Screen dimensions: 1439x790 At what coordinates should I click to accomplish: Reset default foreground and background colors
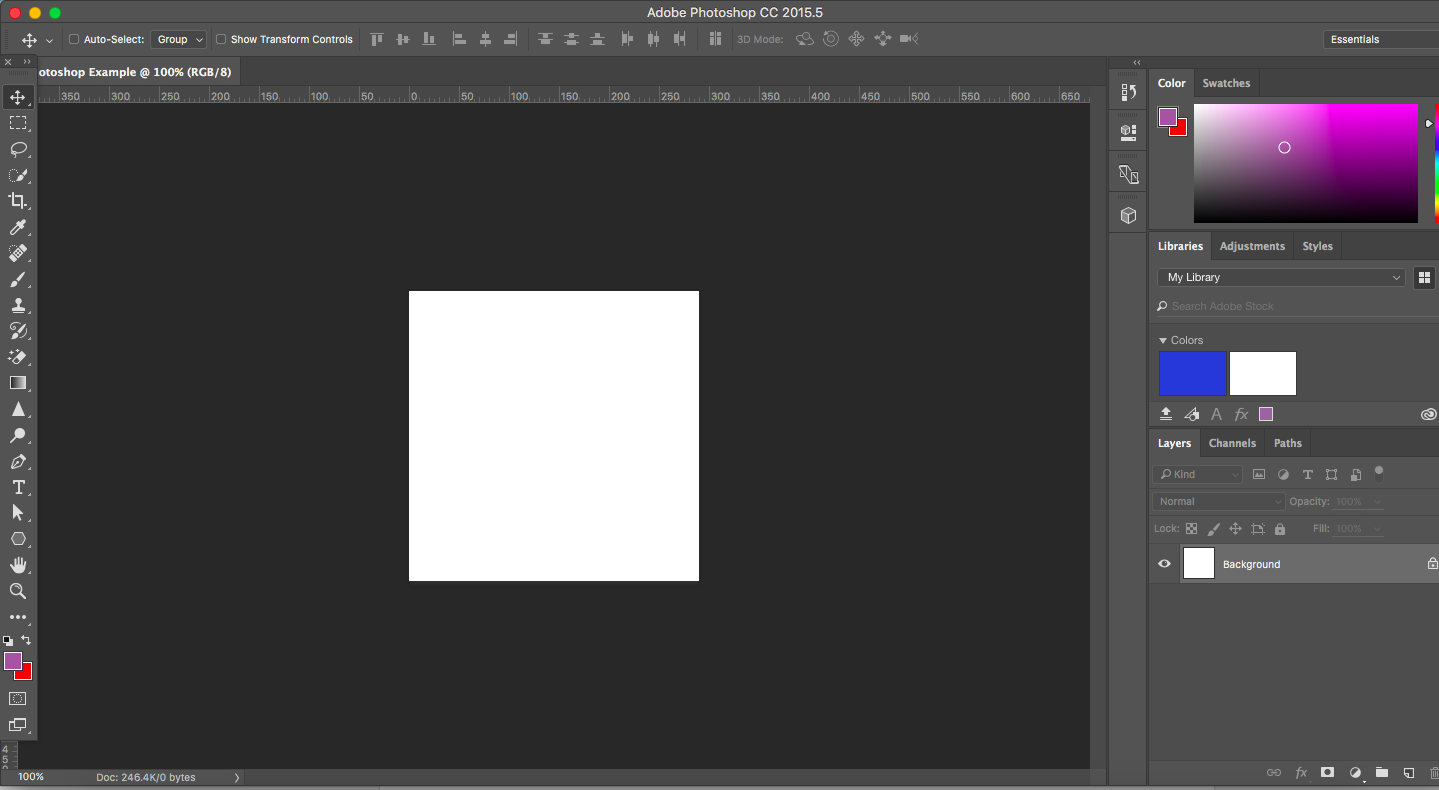click(x=8, y=640)
